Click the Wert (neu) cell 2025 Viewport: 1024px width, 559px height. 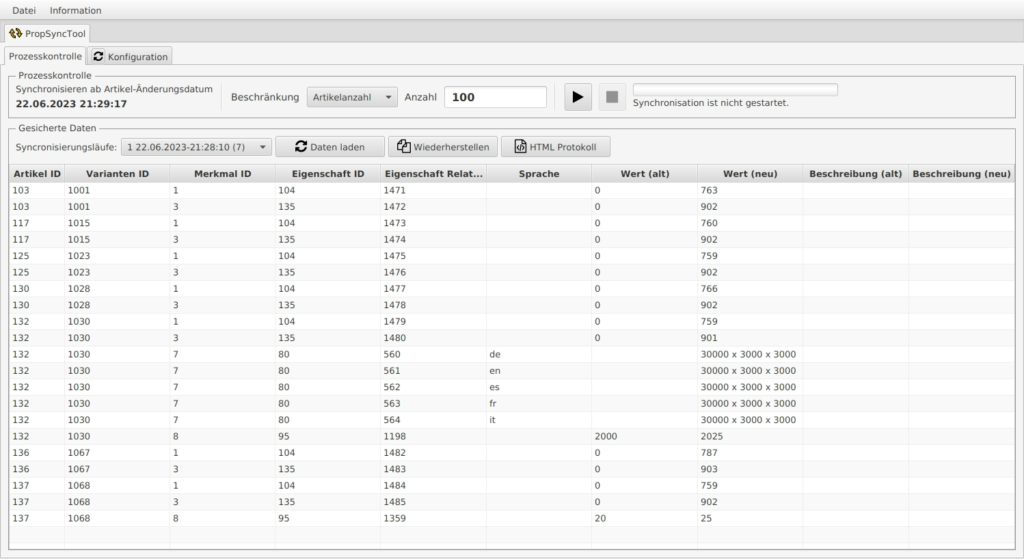coord(750,436)
